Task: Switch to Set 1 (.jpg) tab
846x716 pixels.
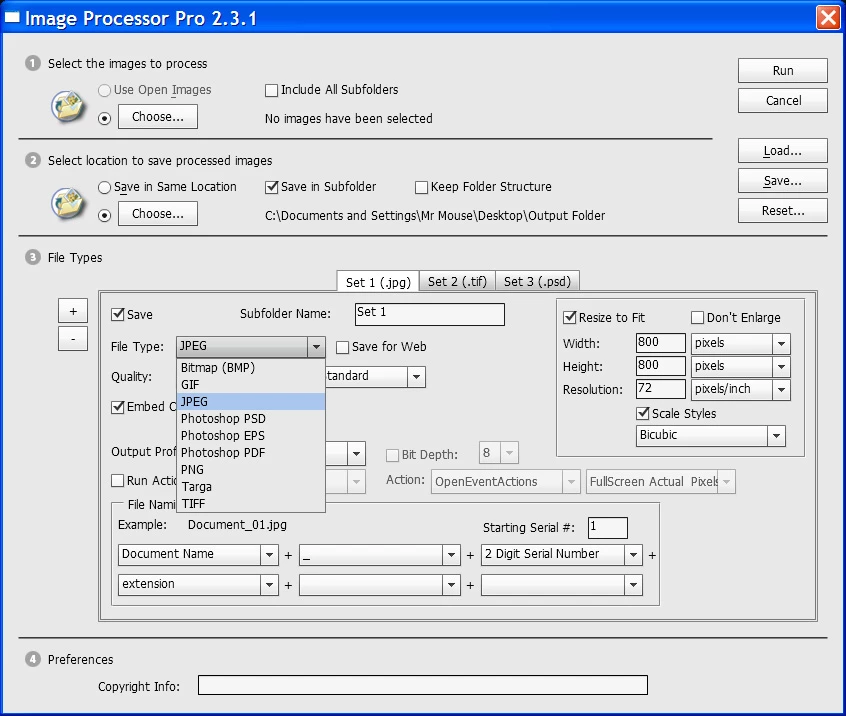Action: (378, 282)
